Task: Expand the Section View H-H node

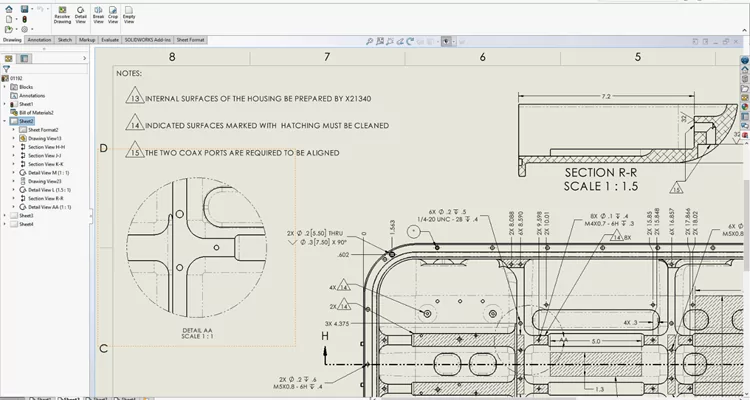Action: tap(13, 147)
